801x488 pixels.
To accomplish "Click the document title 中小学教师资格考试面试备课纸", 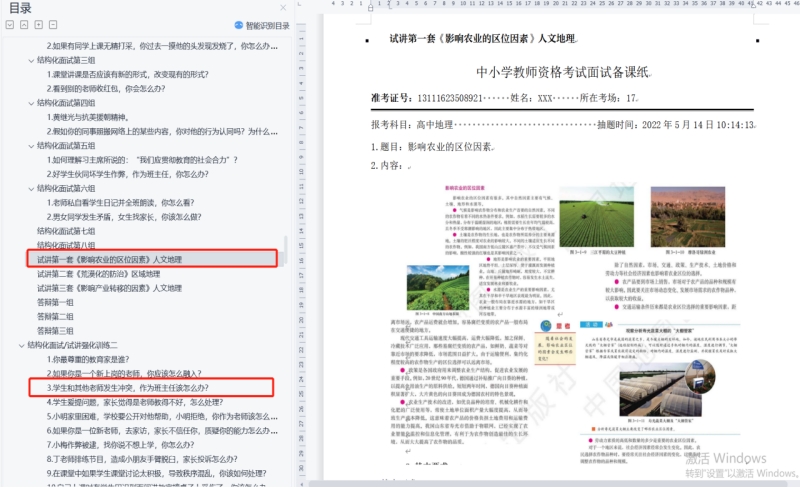I will click(562, 72).
